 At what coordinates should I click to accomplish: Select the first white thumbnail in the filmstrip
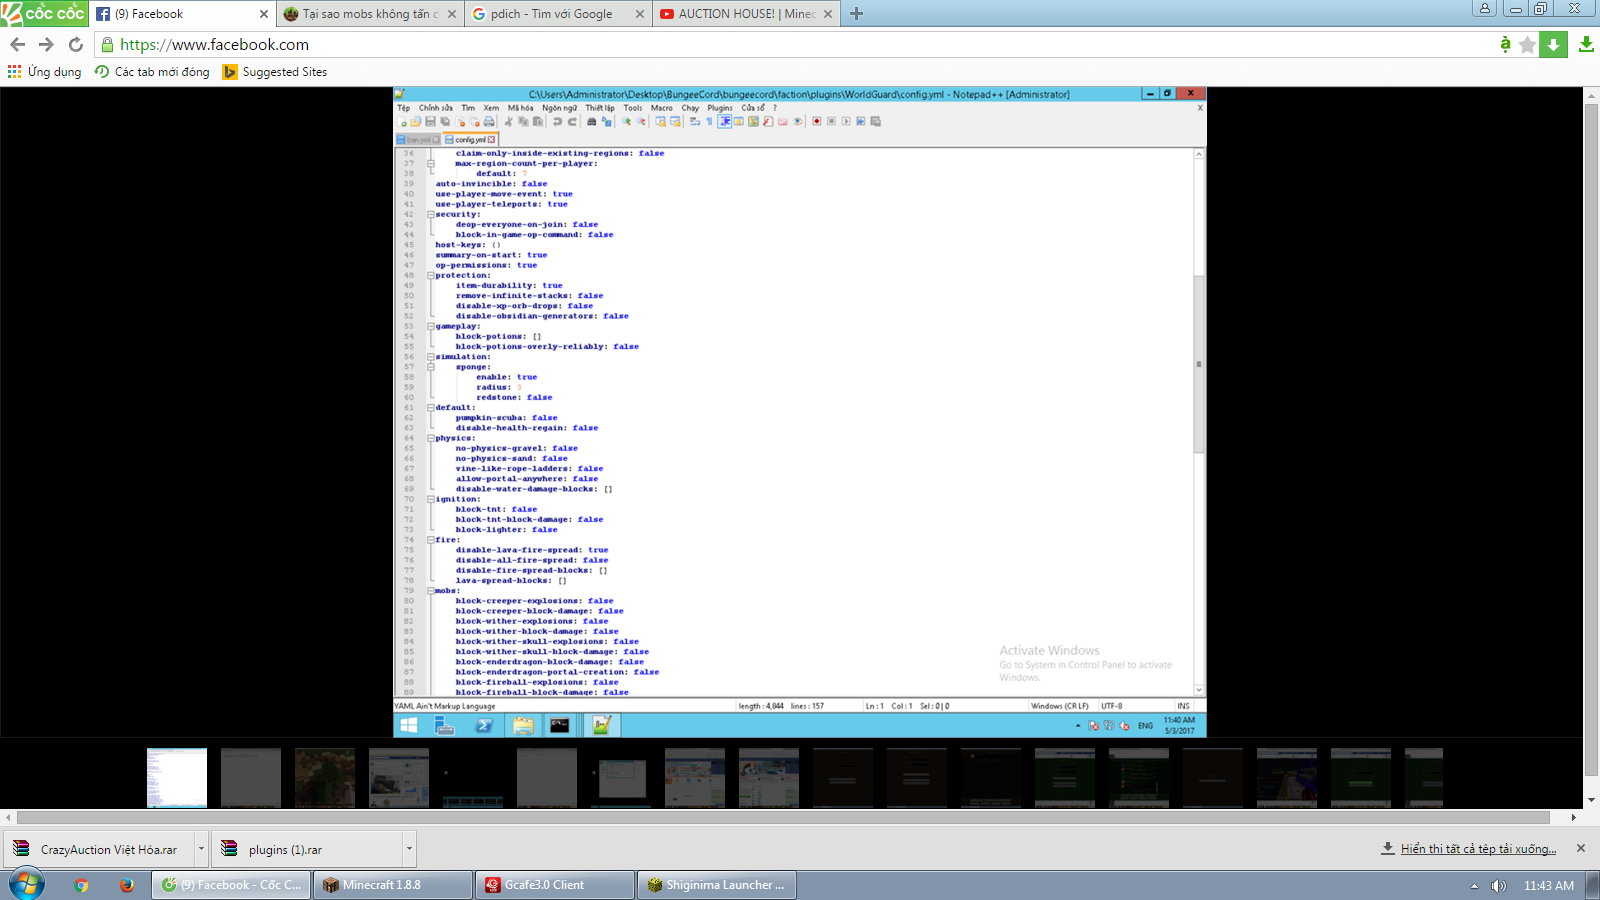point(177,777)
